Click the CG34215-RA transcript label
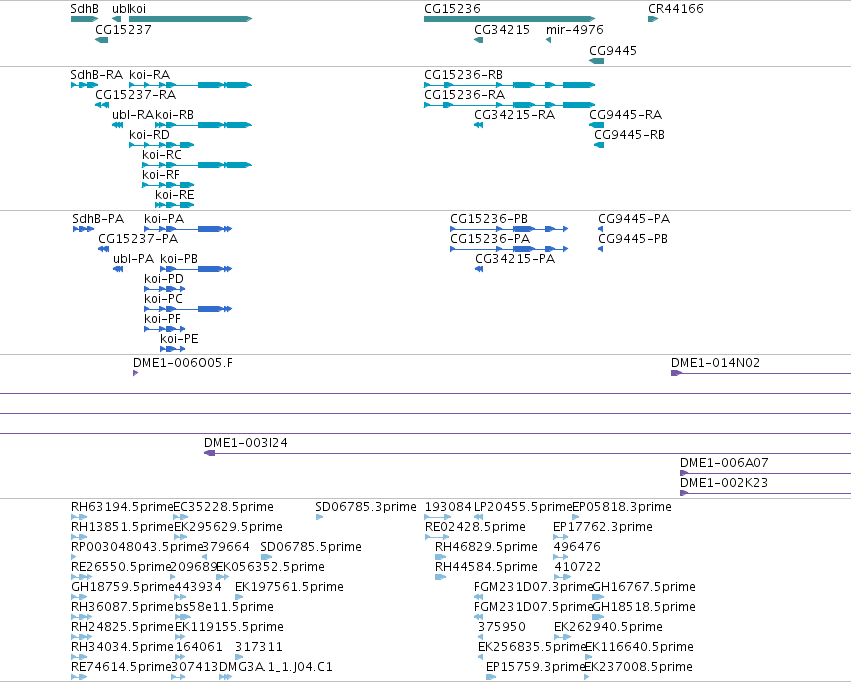The width and height of the screenshot is (851, 682). coord(515,115)
